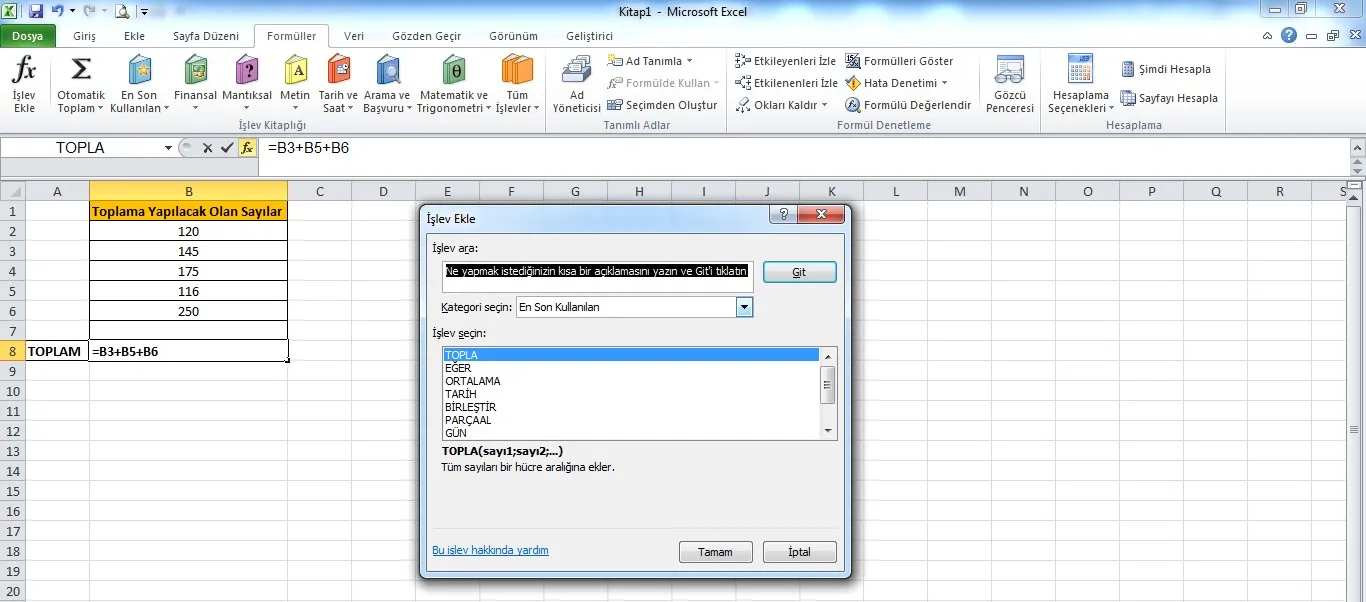Viewport: 1366px width, 602px height.
Task: Open the Name Box dropdown arrow
Action: pyautogui.click(x=168, y=148)
